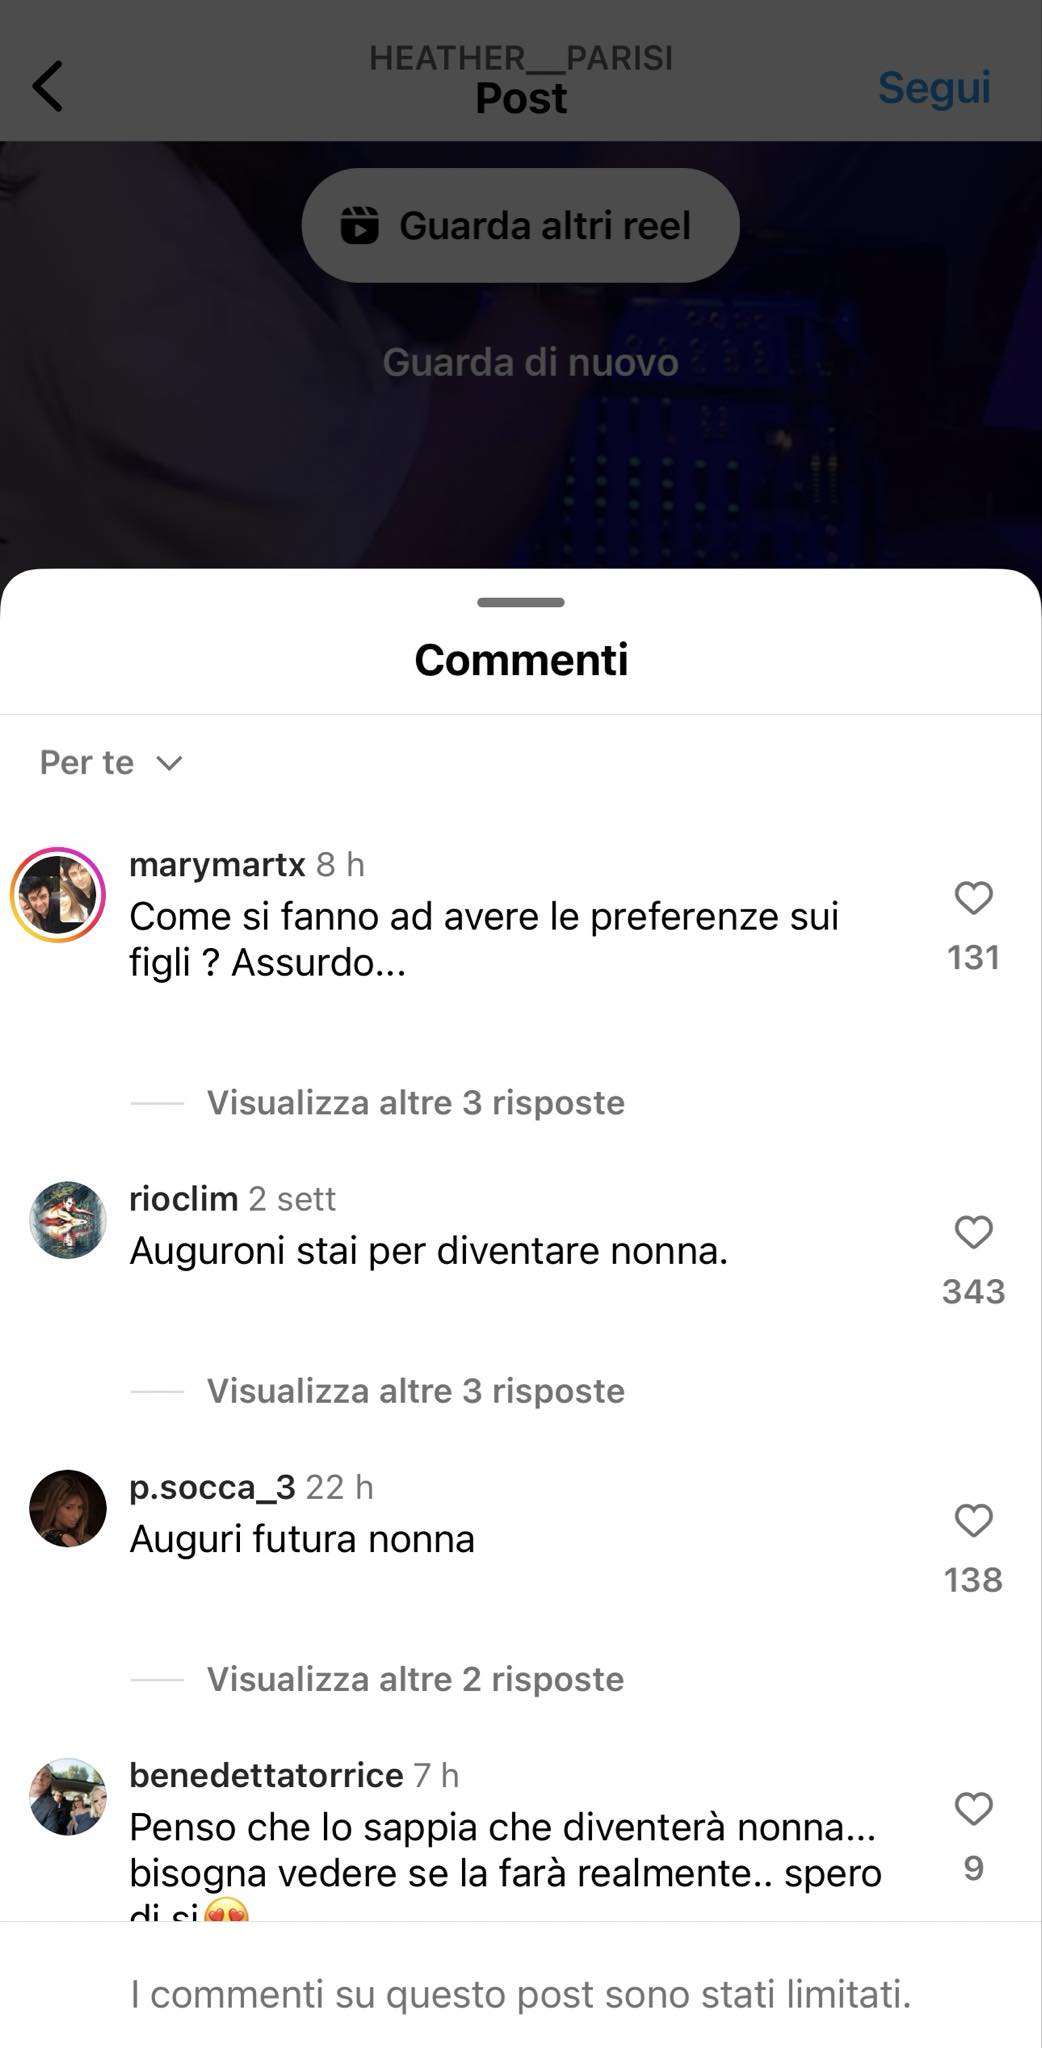The width and height of the screenshot is (1042, 2048).
Task: Like marymartx's comment with the heart
Action: coord(973,898)
